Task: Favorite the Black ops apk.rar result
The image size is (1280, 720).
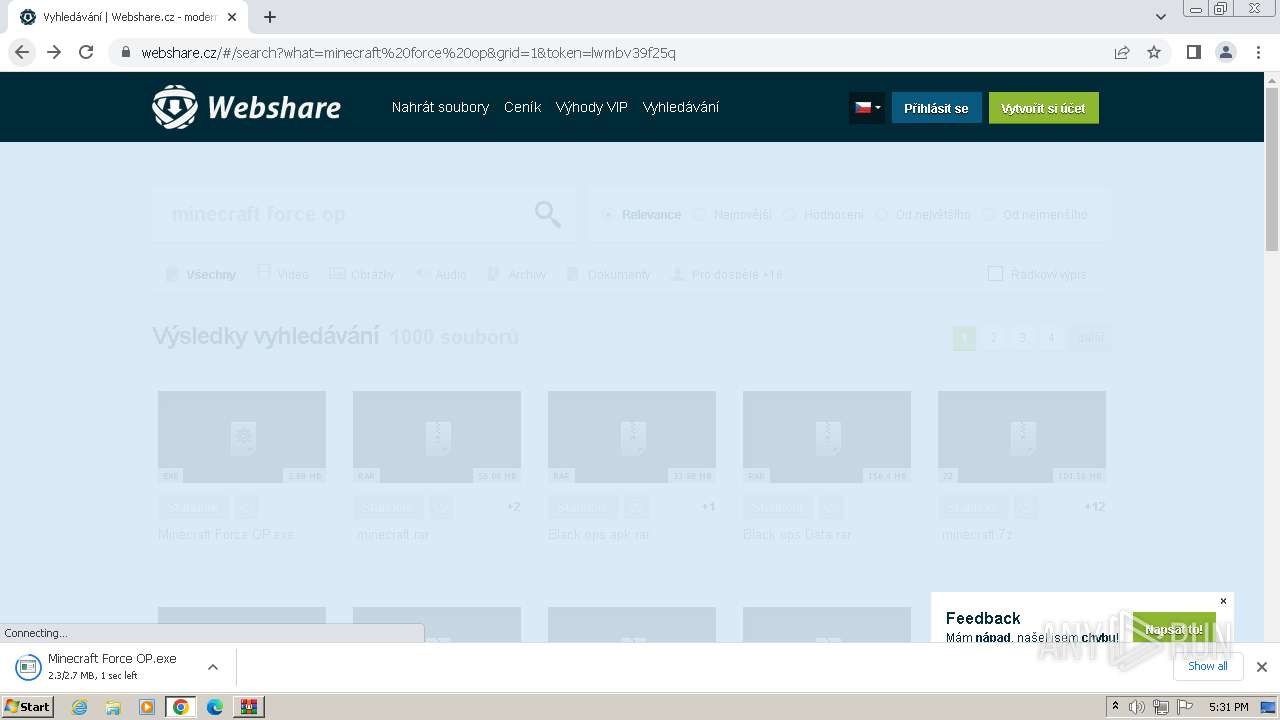Action: (x=636, y=508)
